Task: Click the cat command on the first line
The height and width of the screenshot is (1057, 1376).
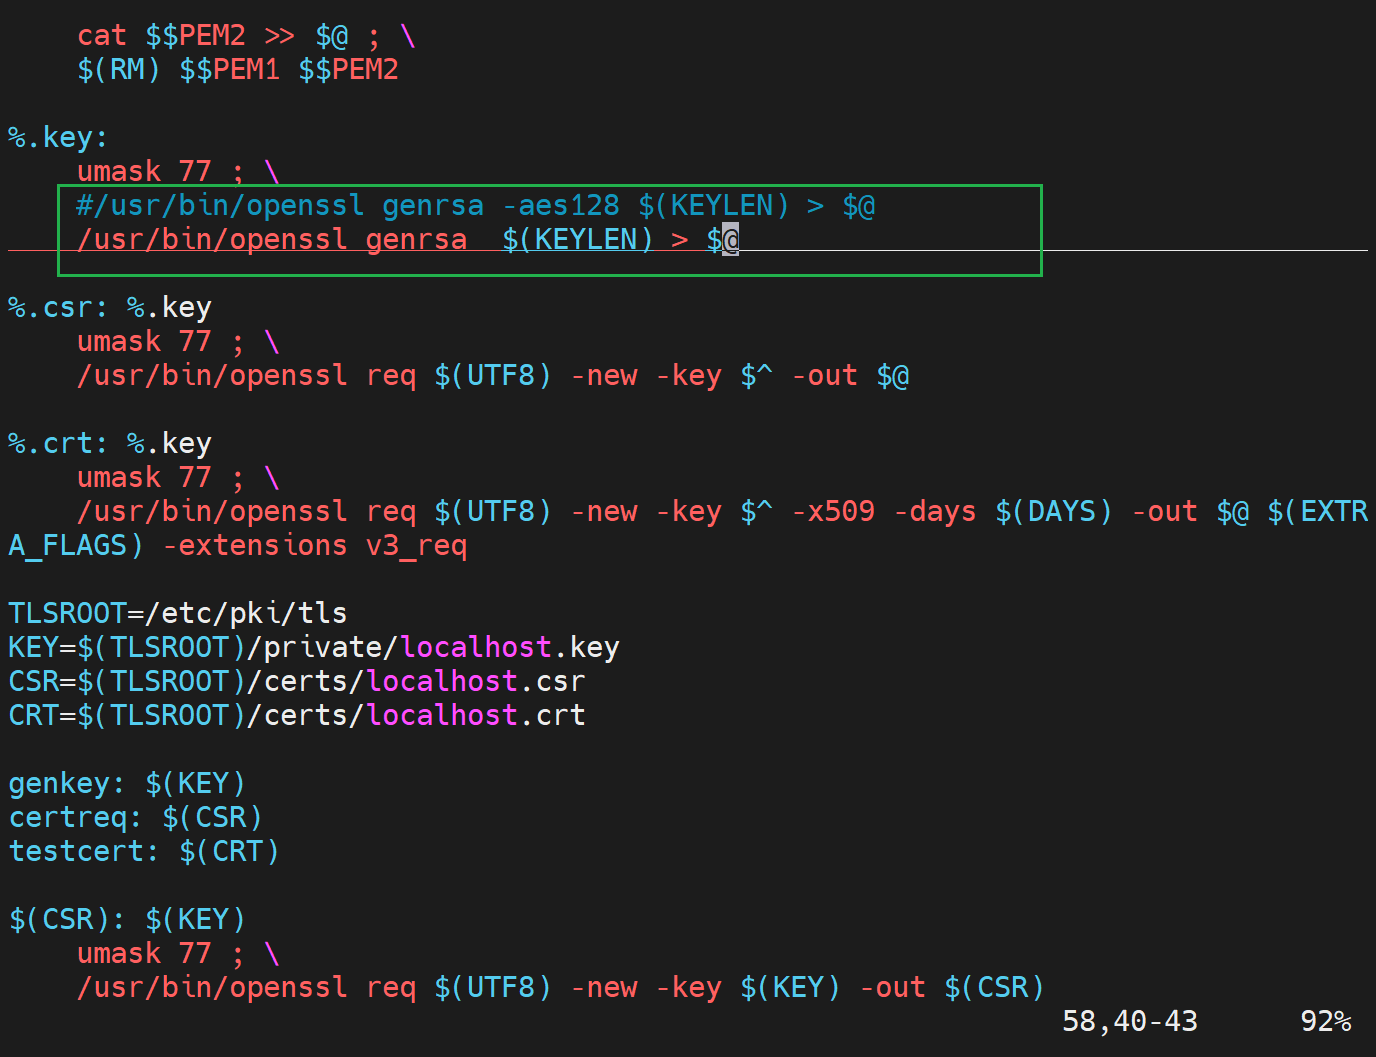Action: [x=101, y=36]
